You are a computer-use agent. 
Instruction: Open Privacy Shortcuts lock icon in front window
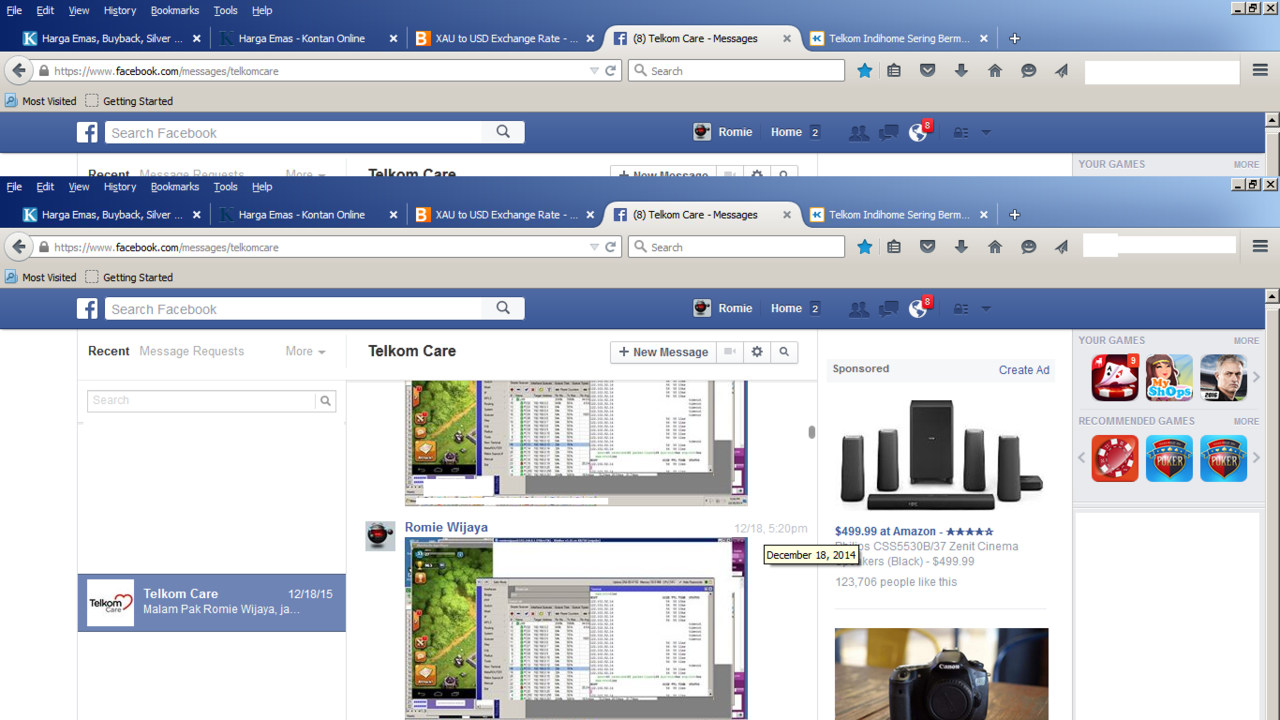960,309
